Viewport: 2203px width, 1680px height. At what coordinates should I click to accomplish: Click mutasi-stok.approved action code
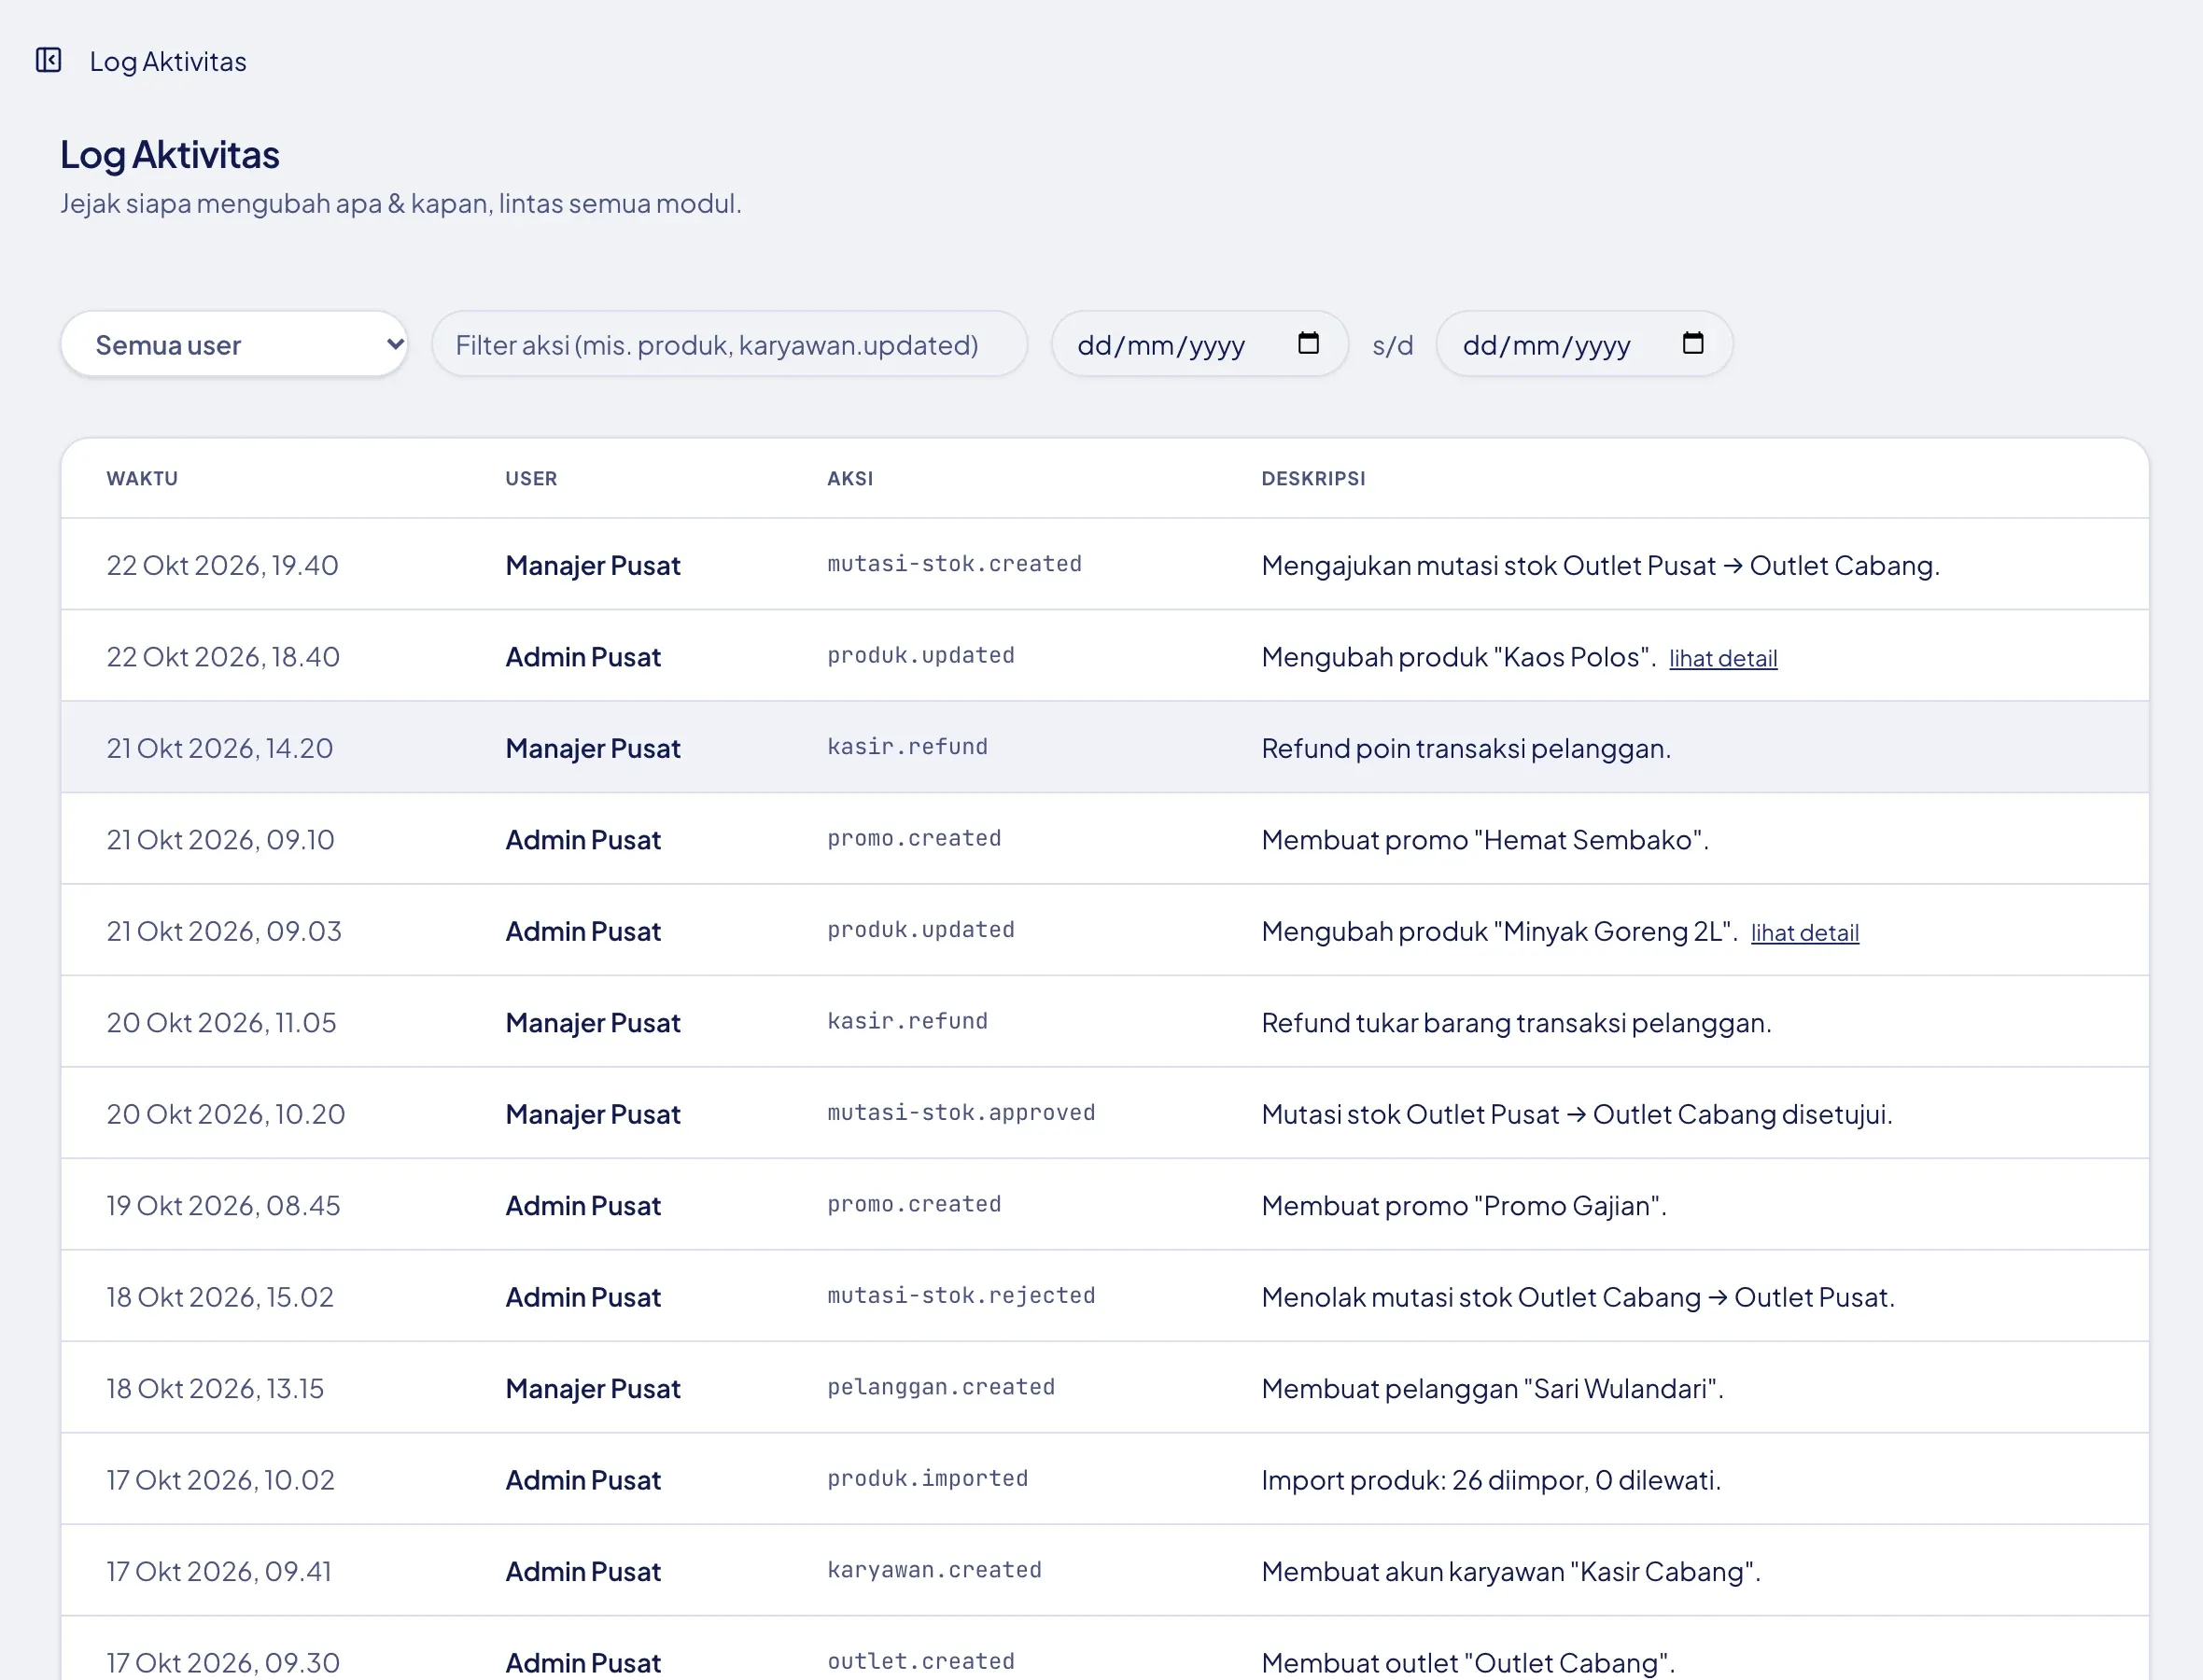pyautogui.click(x=961, y=1113)
